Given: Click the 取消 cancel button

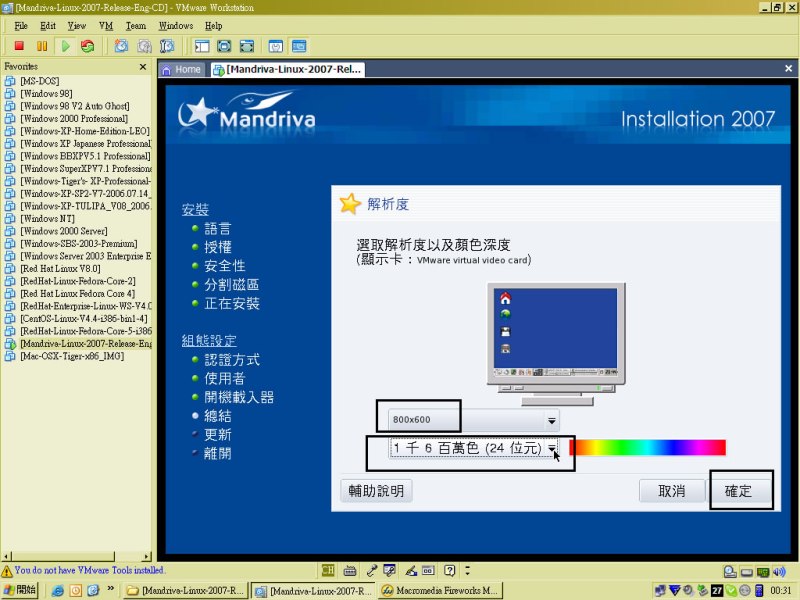Looking at the screenshot, I should click(x=672, y=491).
